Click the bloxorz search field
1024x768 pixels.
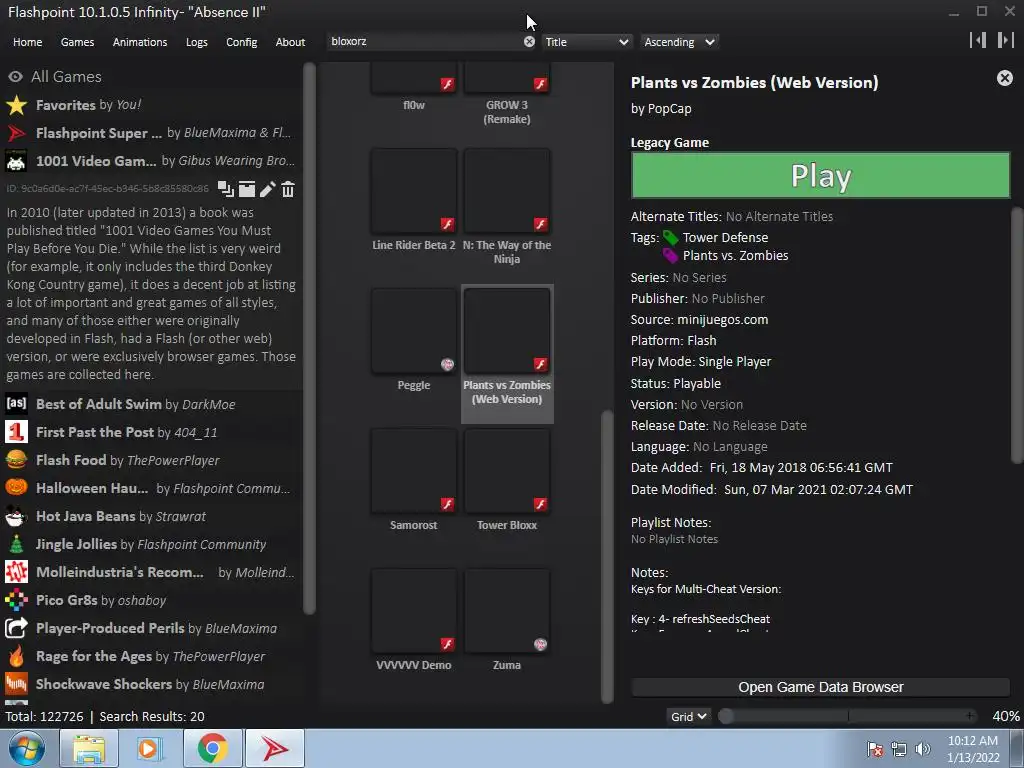coord(424,41)
